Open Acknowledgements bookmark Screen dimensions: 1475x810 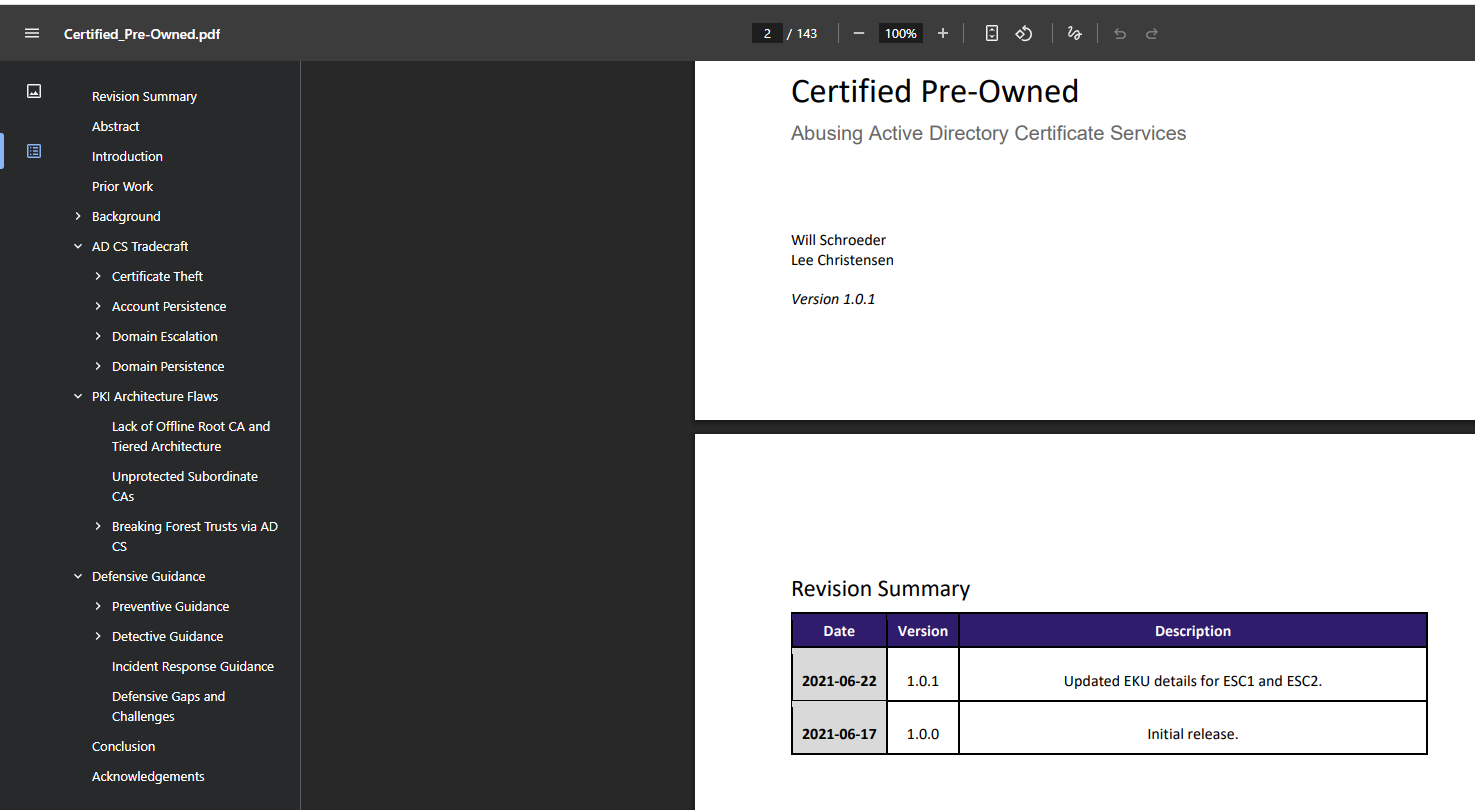click(148, 776)
